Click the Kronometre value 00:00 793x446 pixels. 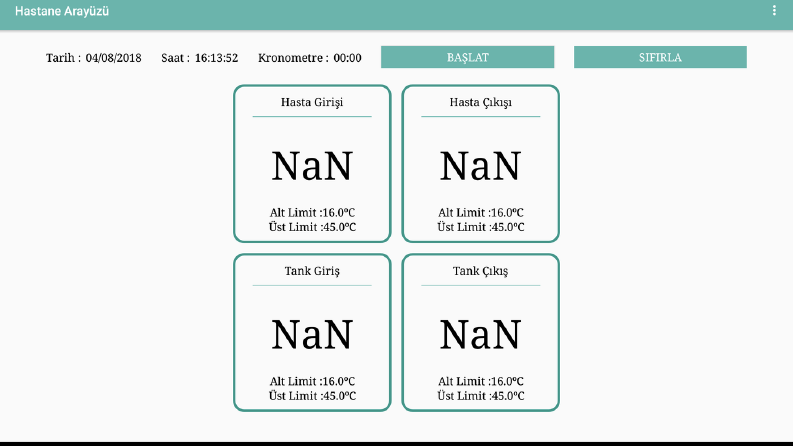pos(347,58)
